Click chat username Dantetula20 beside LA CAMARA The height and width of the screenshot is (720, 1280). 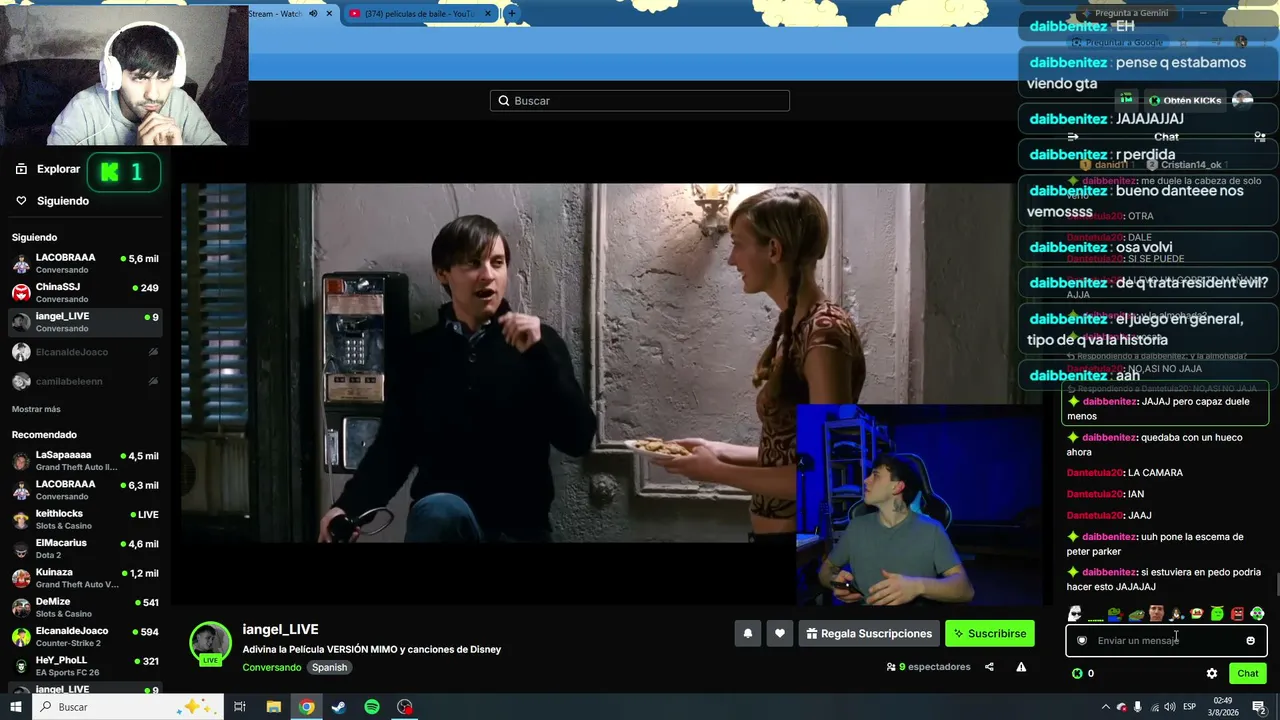point(1094,473)
